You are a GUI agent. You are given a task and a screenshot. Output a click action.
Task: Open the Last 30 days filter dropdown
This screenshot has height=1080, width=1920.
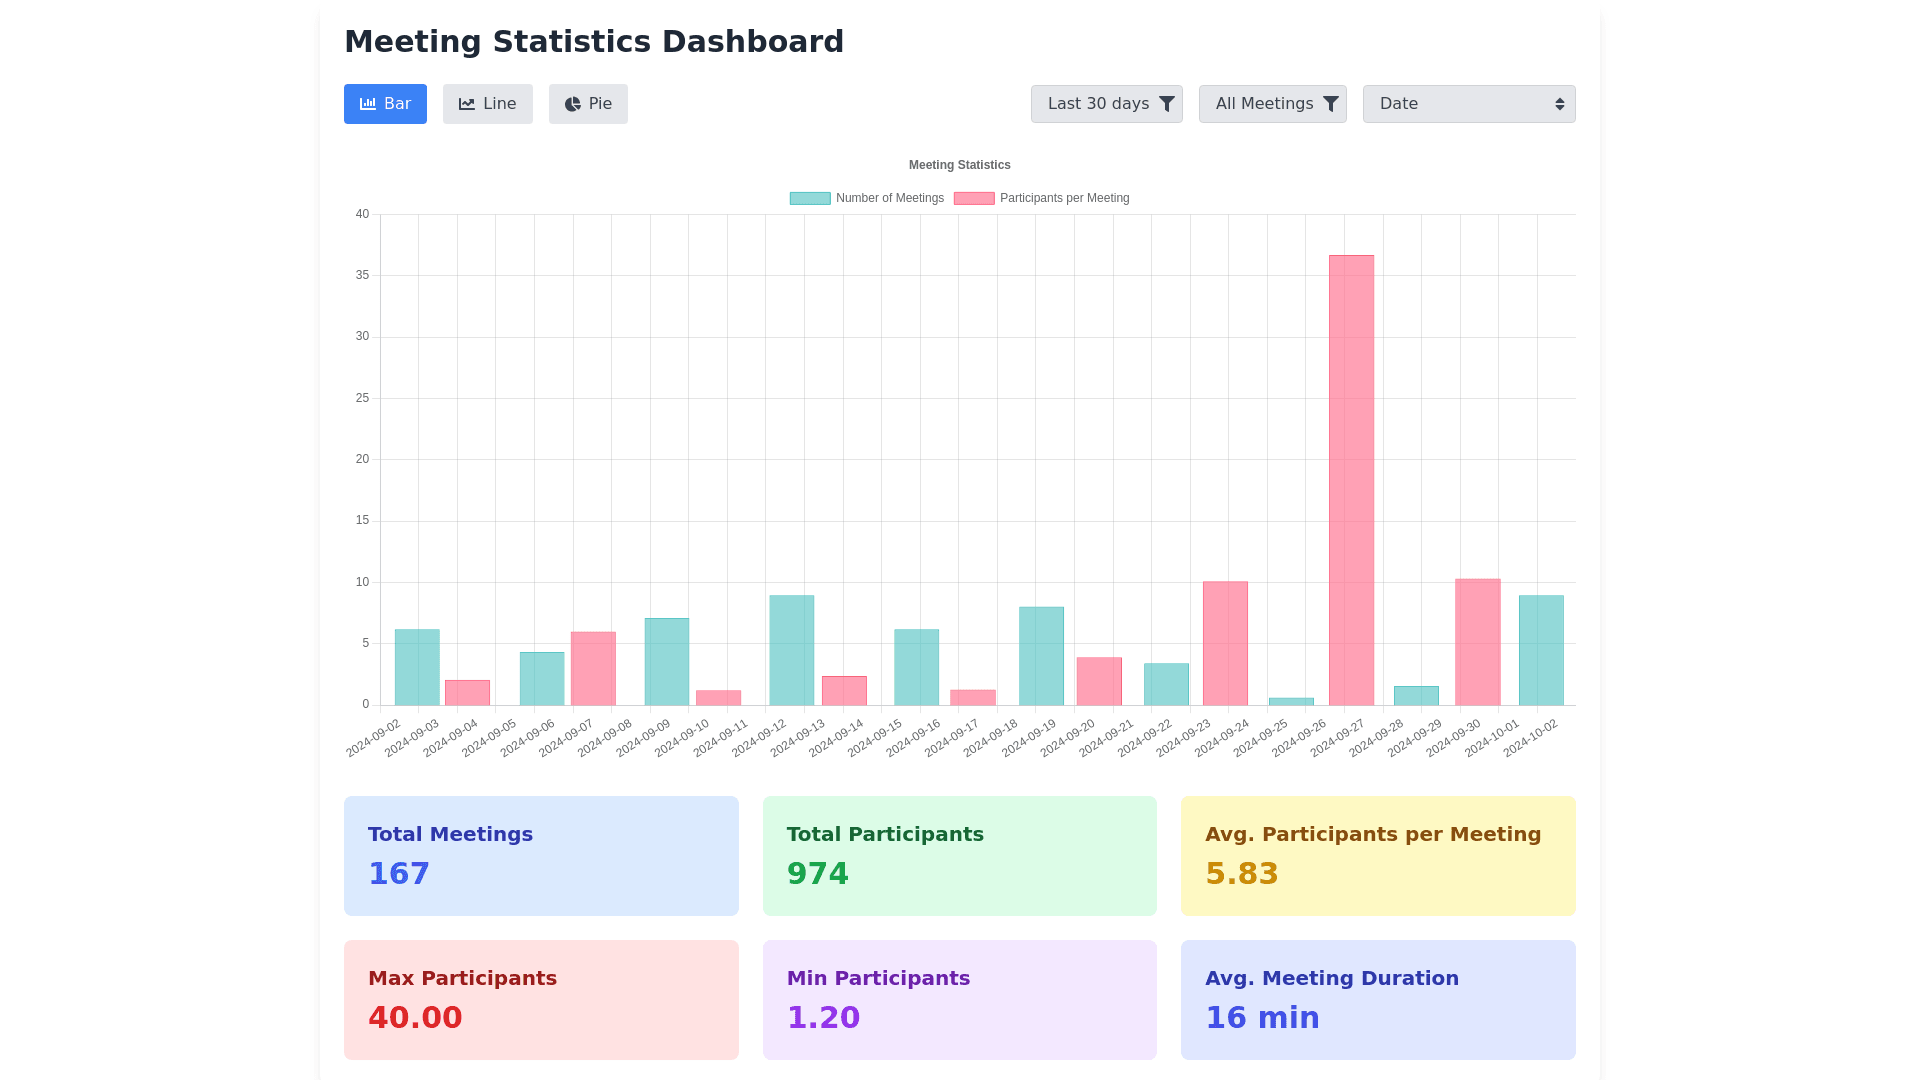pos(1099,104)
